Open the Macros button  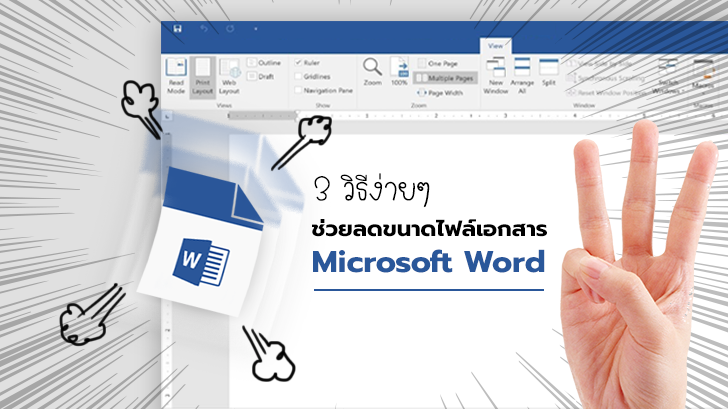point(703,74)
